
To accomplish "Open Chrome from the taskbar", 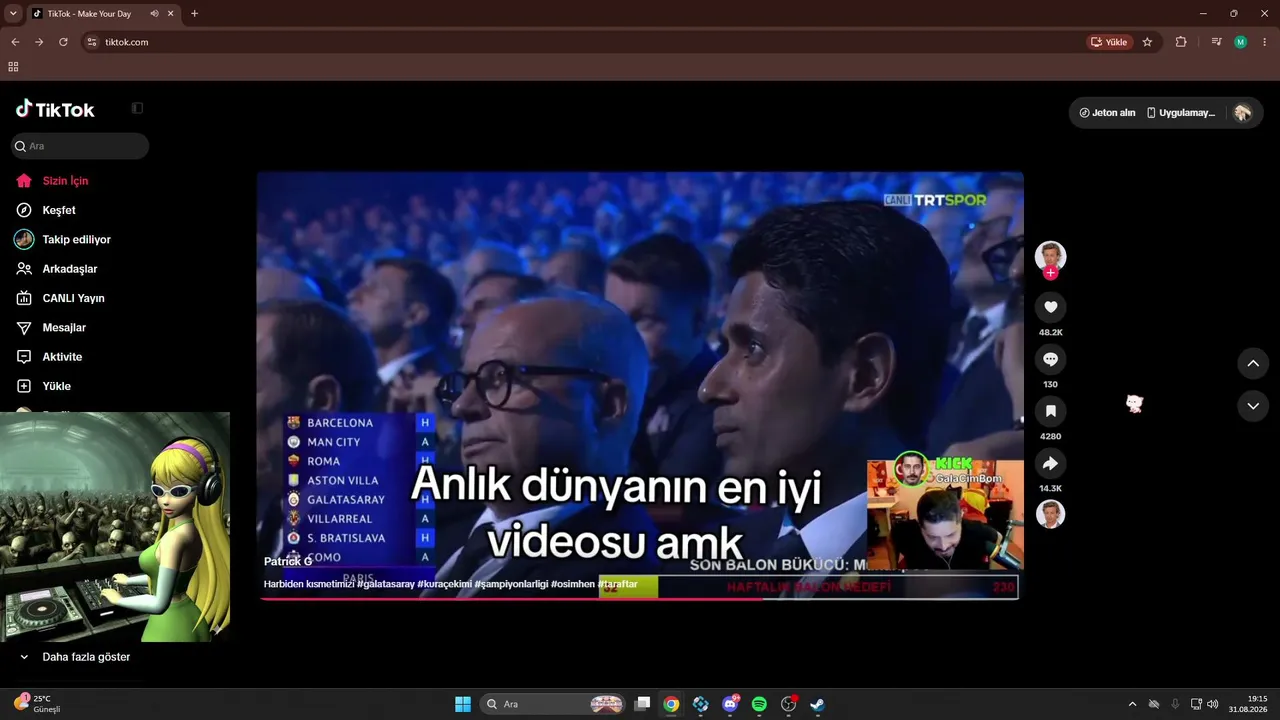I will tap(671, 704).
